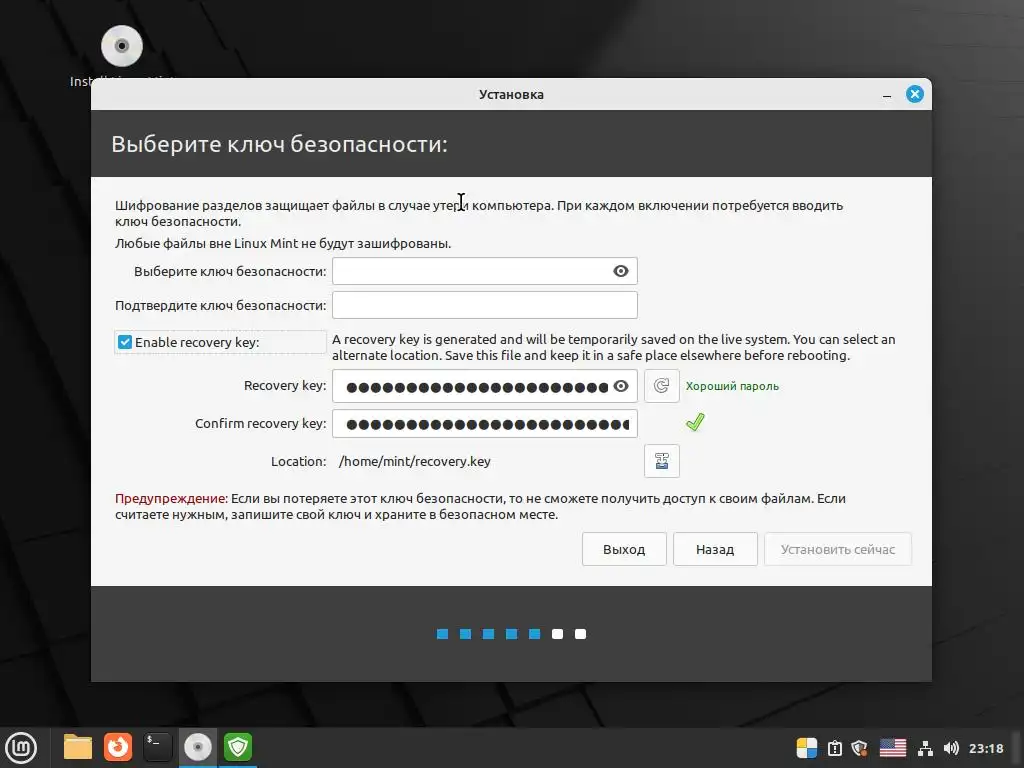
Task: Open the clipboard/notification tray icon
Action: pyautogui.click(x=835, y=748)
